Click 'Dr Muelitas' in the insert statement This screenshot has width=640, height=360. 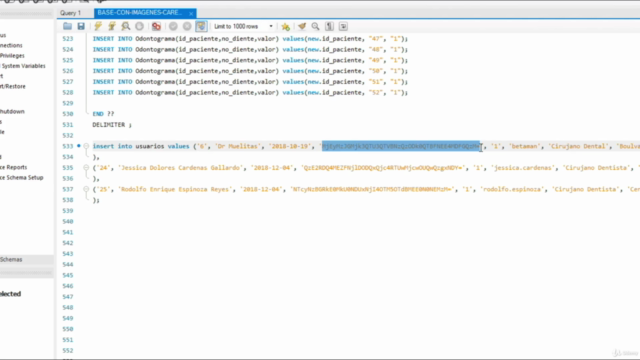coord(238,146)
